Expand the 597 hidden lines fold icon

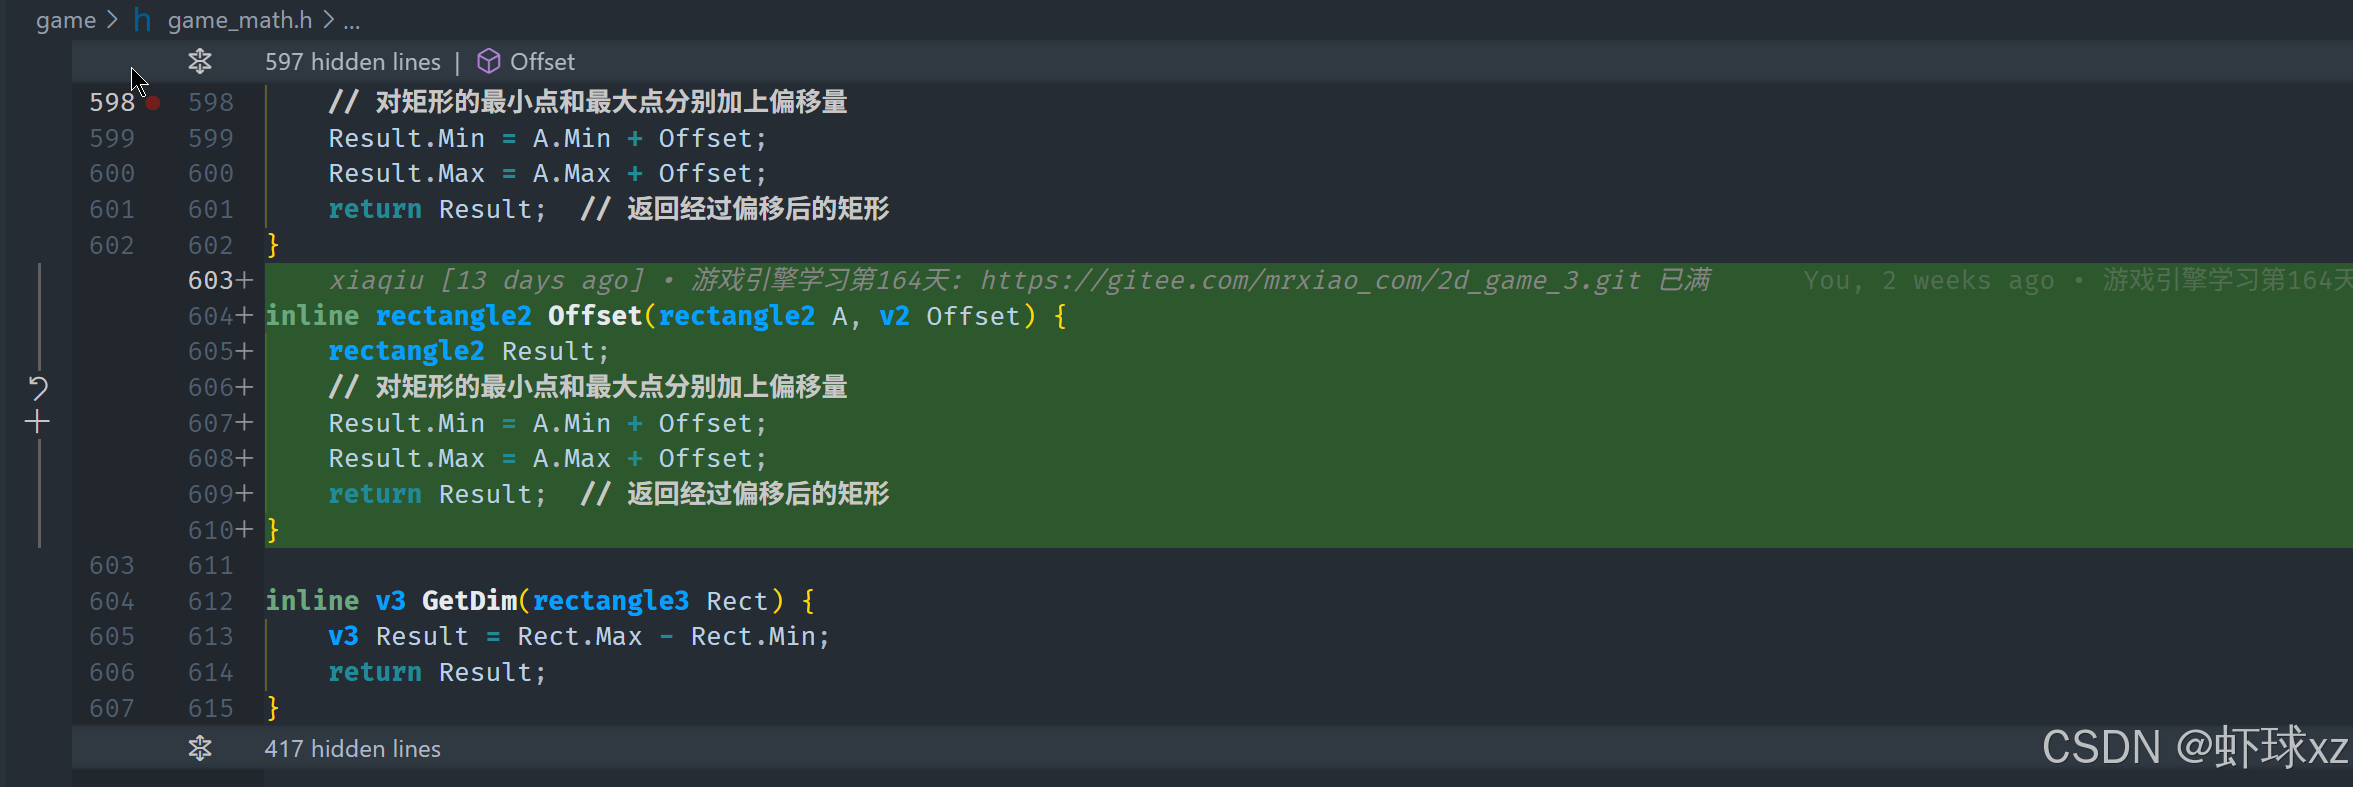tap(200, 62)
